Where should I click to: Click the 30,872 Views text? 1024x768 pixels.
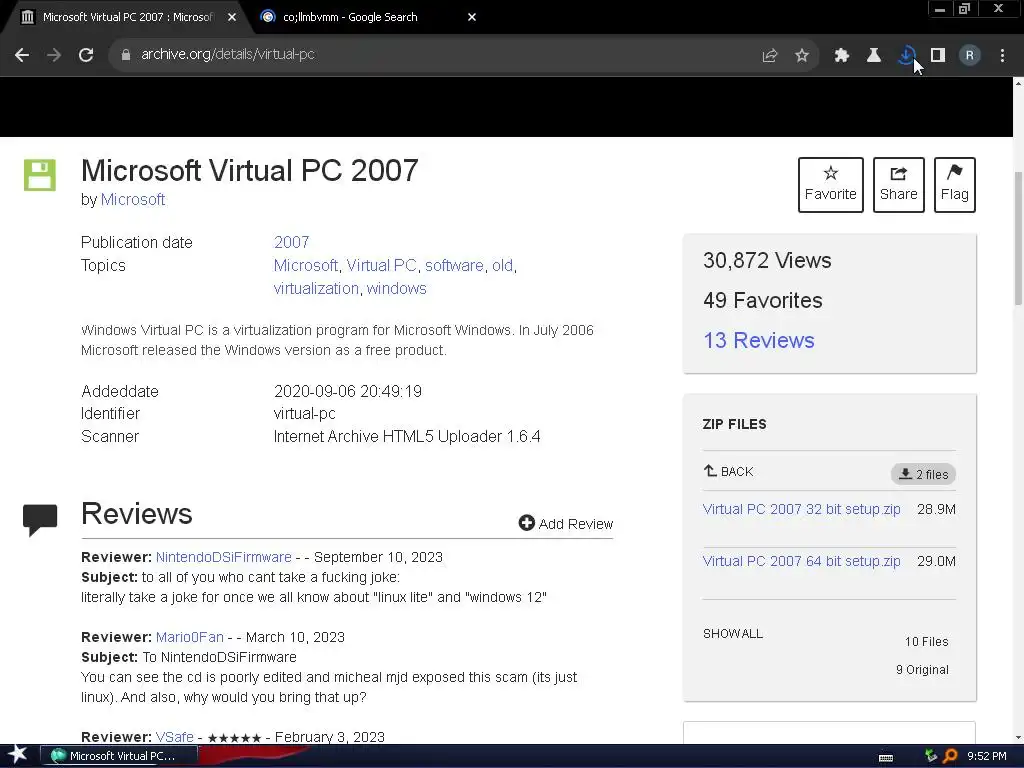[x=767, y=261]
